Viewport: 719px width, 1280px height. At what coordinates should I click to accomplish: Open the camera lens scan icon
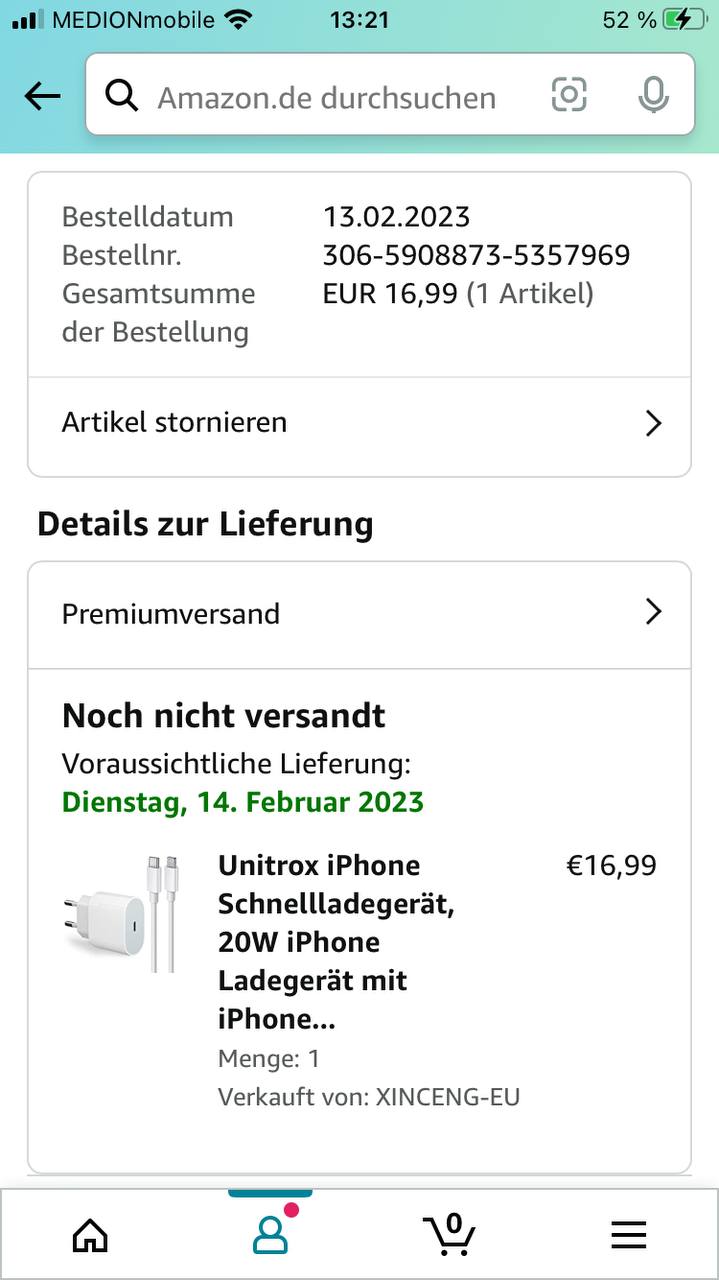[568, 95]
